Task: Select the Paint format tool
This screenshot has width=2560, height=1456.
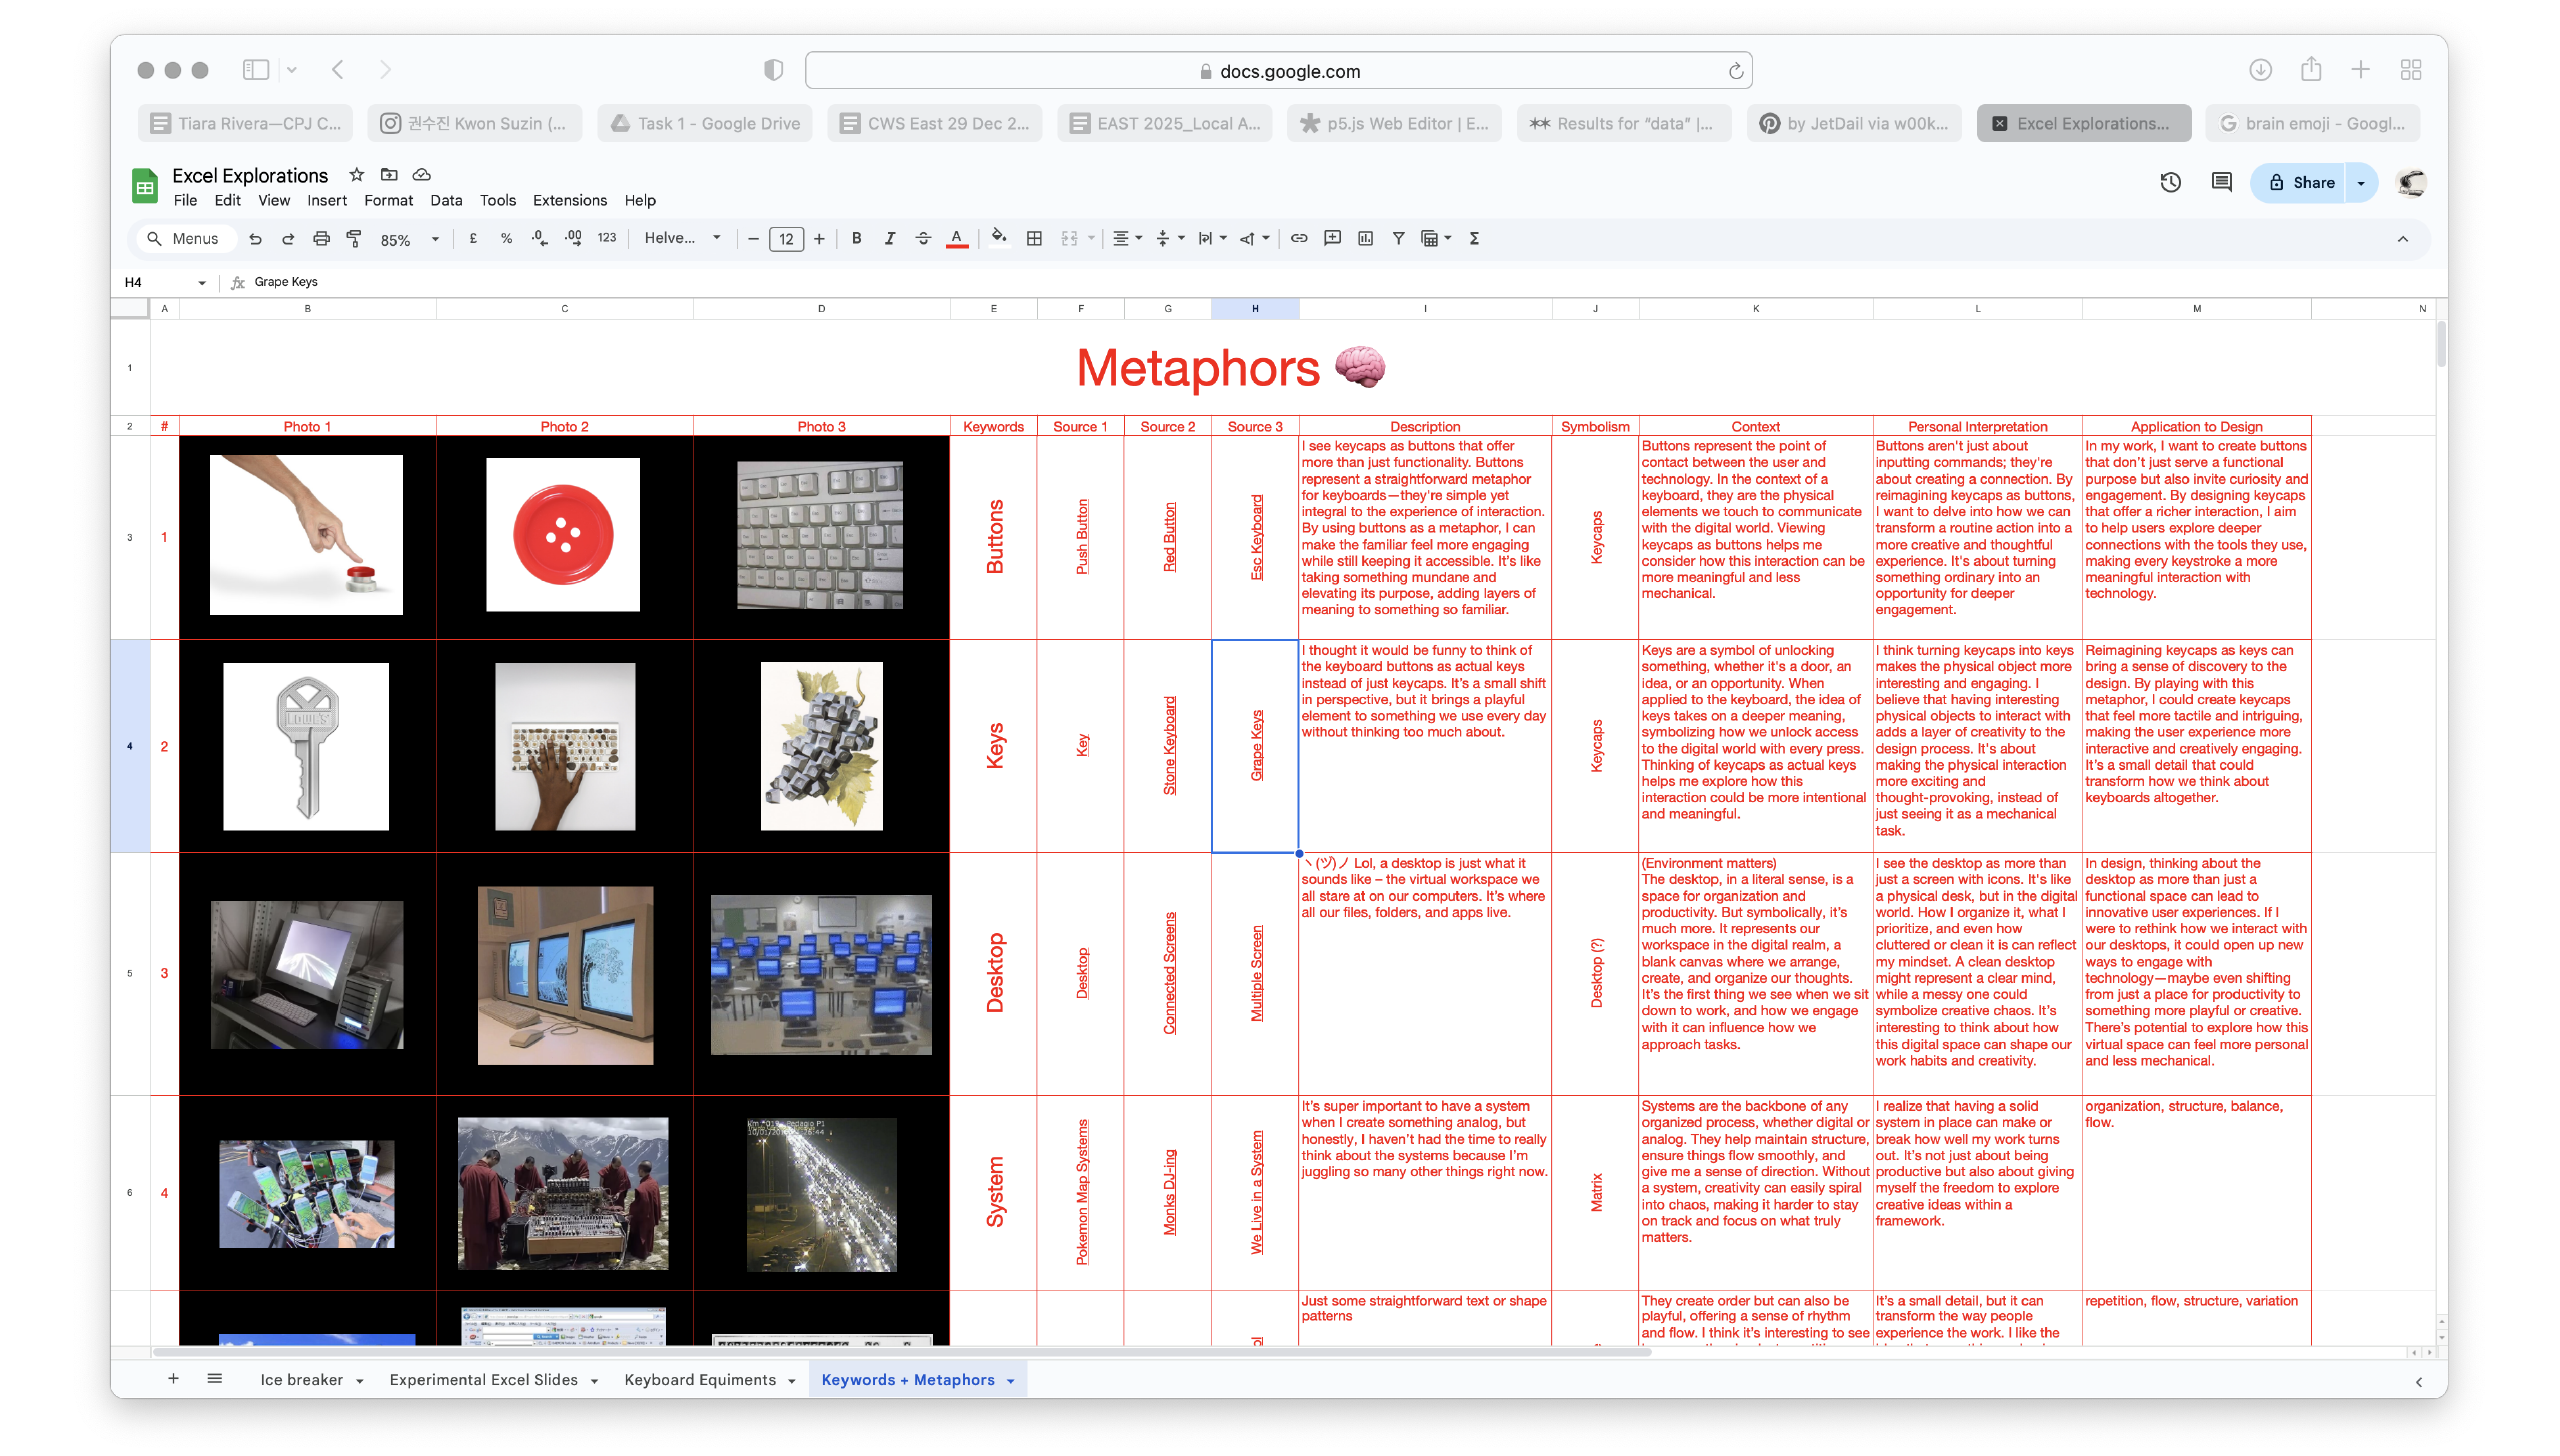Action: [354, 239]
